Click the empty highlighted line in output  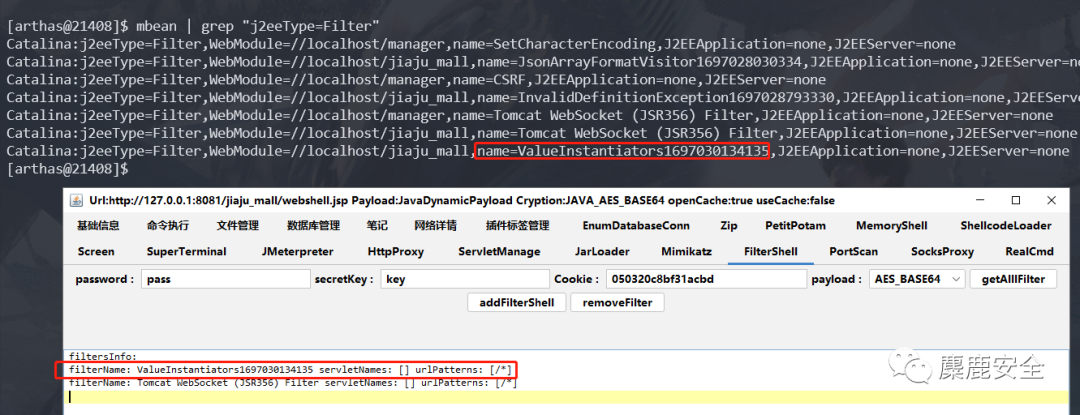click(565, 396)
